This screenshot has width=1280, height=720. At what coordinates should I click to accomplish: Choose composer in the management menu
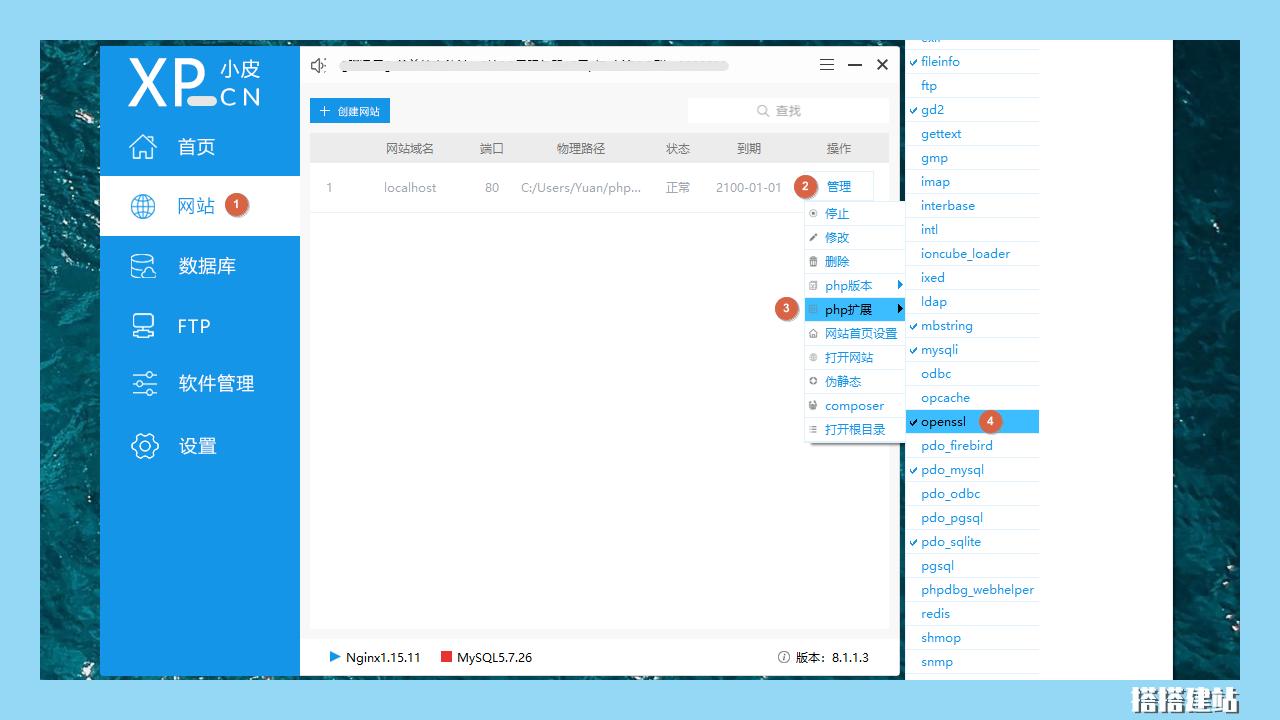pyautogui.click(x=853, y=405)
